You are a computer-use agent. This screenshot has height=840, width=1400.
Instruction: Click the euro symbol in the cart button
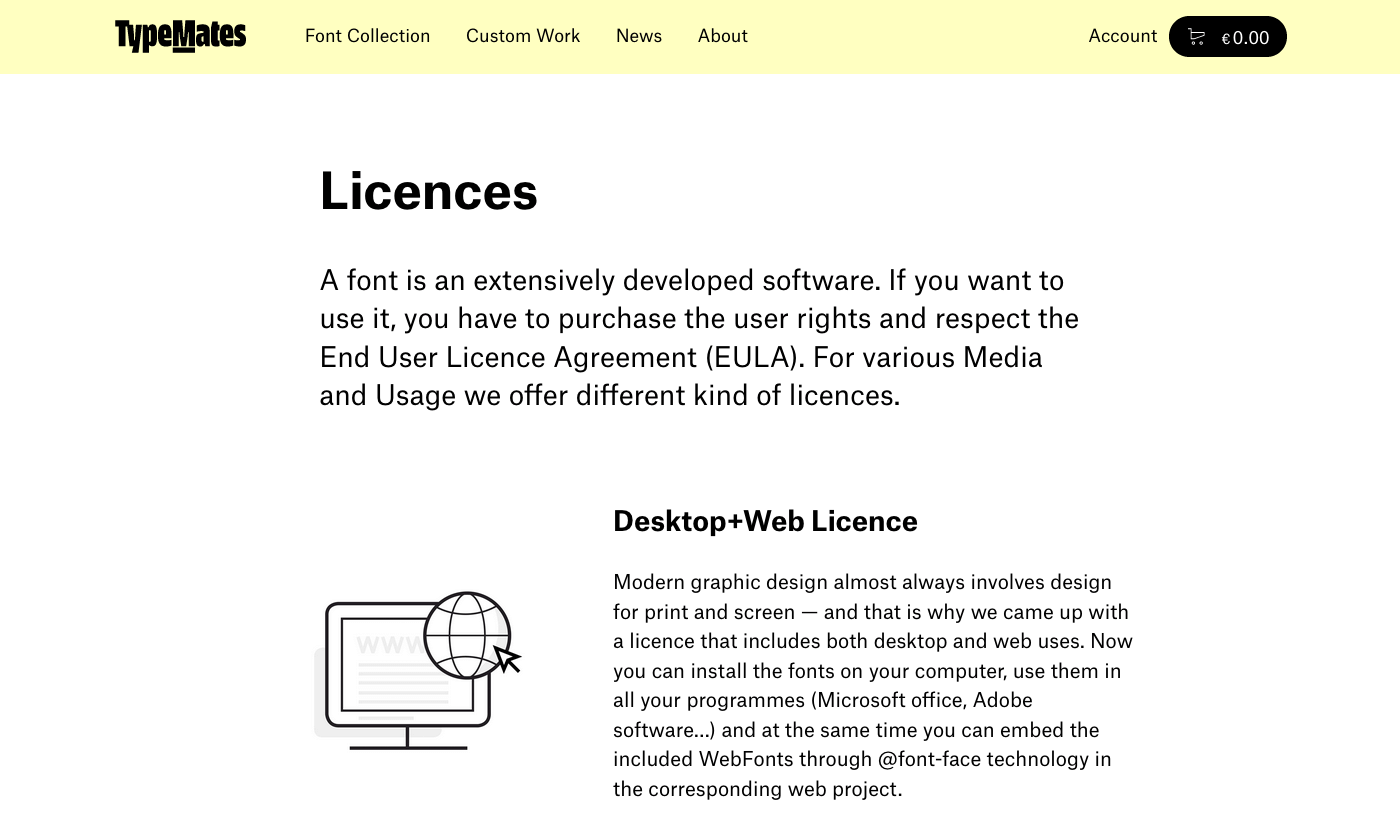[x=1226, y=39]
